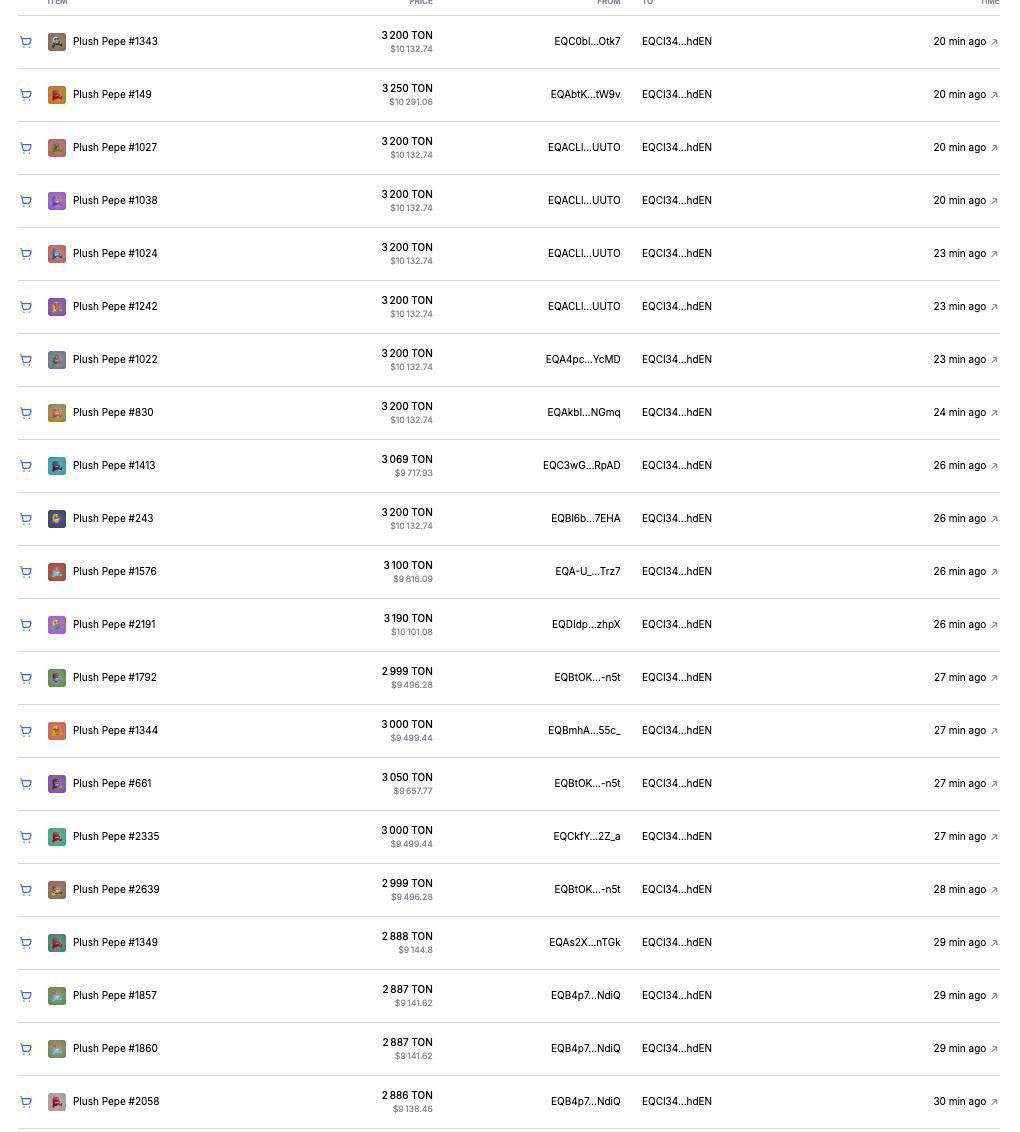Viewport: 1020px width, 1132px height.
Task: Click the cart icon beside Plush Pepe #661
Action: click(26, 784)
